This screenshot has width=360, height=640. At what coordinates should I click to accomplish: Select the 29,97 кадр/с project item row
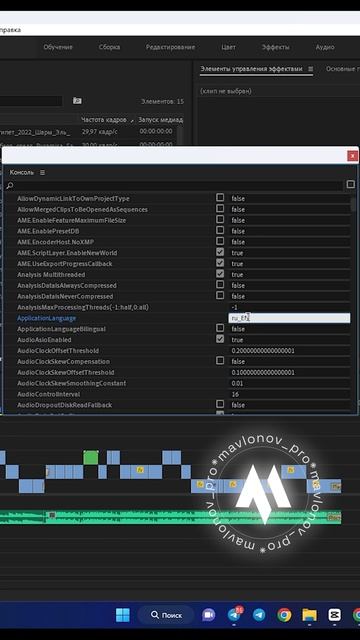(x=89, y=132)
